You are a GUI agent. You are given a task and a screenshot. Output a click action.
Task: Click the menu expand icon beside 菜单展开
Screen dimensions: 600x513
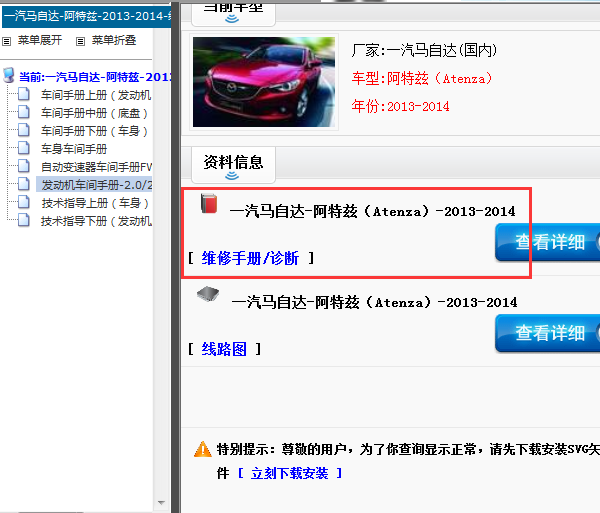coord(7,41)
